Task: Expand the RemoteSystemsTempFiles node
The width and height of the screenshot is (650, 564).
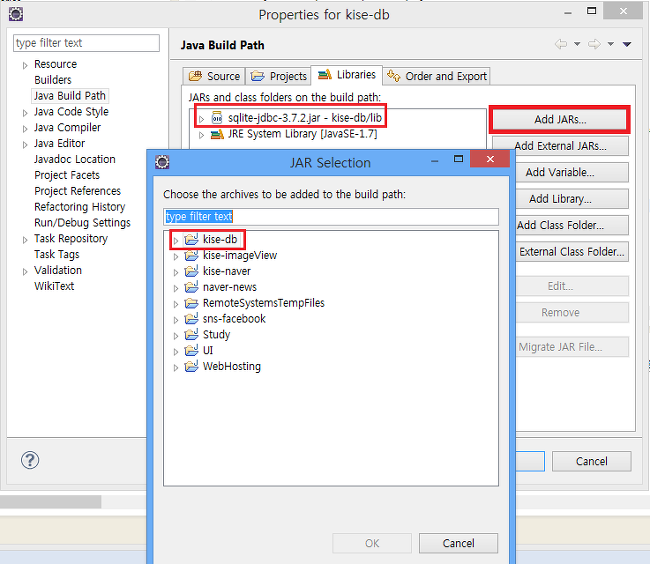Action: coord(176,304)
